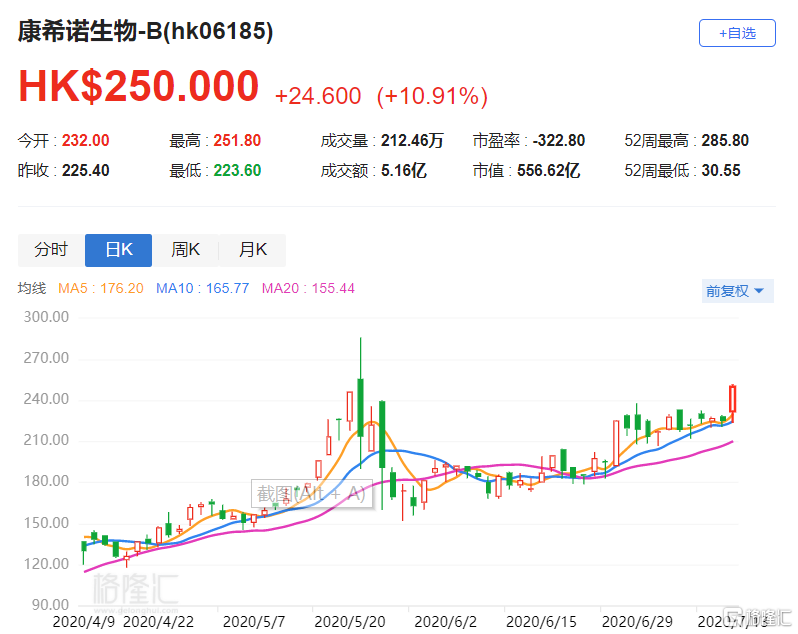Click the 52周最高 value 285.80
Screen dimensions: 798x634
(x=727, y=141)
